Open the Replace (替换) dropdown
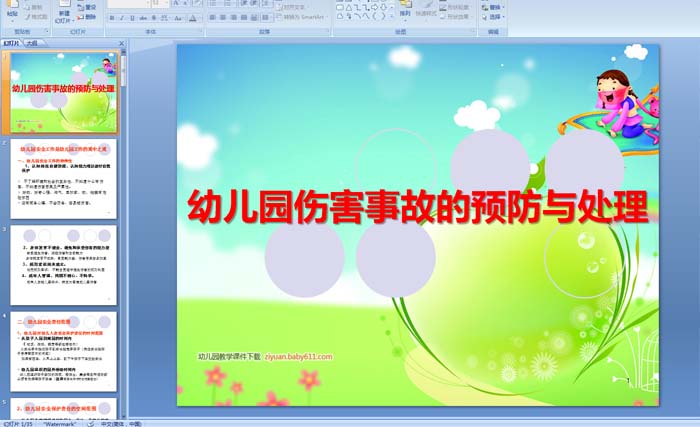This screenshot has width=700, height=427. pos(493,7)
